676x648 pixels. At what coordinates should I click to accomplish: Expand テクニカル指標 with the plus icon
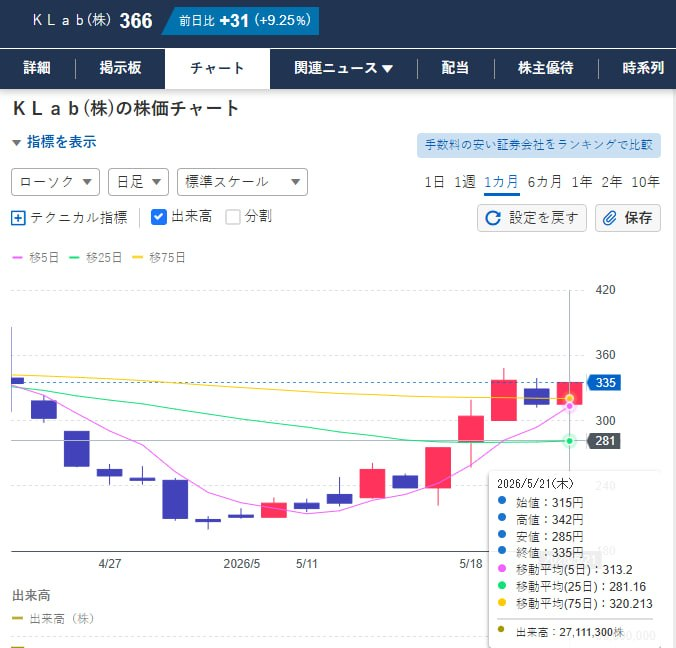click(x=18, y=218)
